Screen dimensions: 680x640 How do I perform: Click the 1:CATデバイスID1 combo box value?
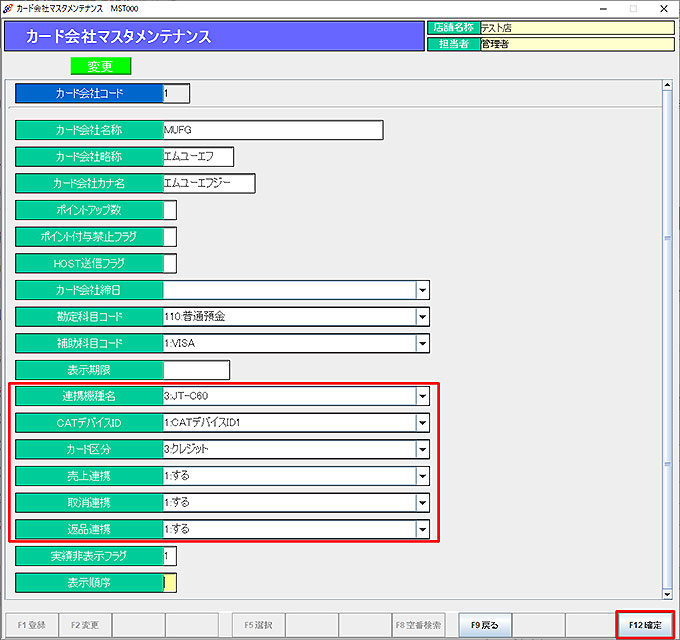click(289, 423)
